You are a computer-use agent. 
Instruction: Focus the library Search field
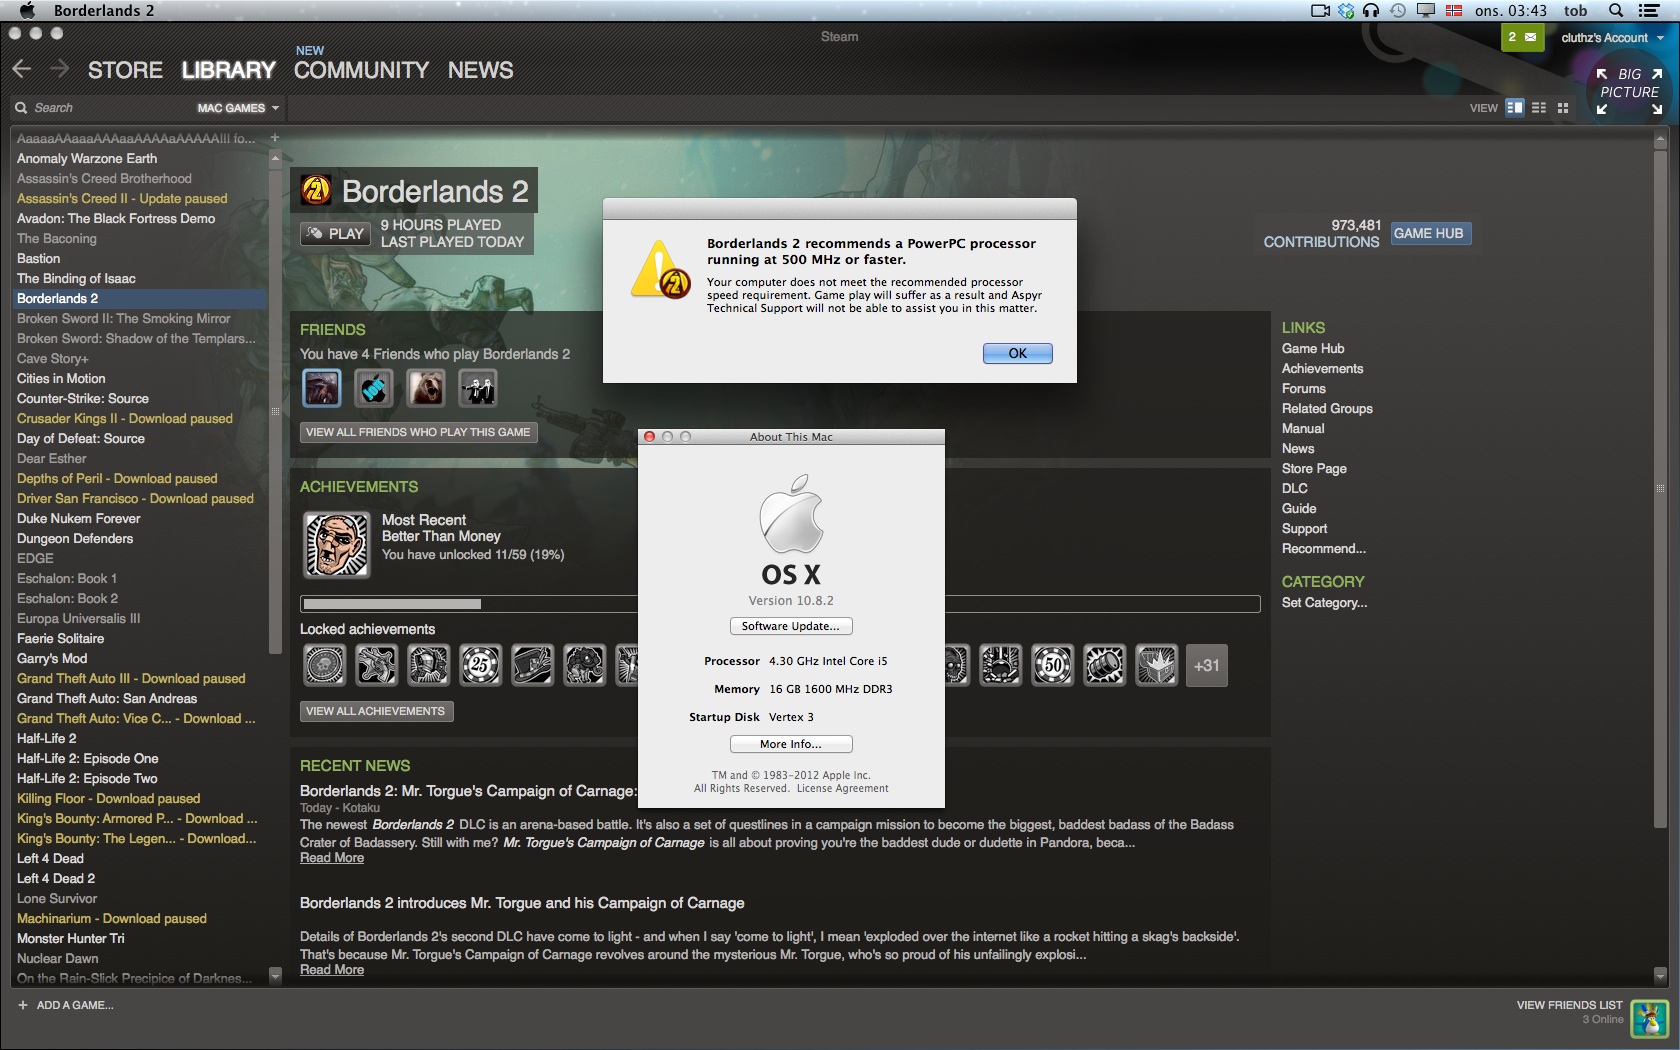point(100,108)
